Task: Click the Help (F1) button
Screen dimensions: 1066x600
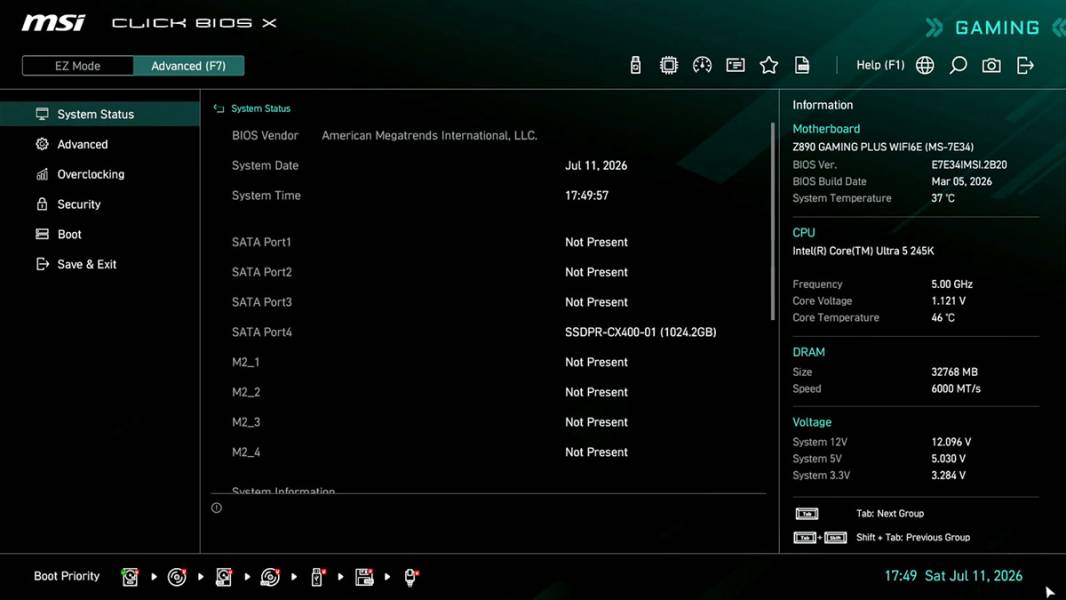Action: coord(880,65)
